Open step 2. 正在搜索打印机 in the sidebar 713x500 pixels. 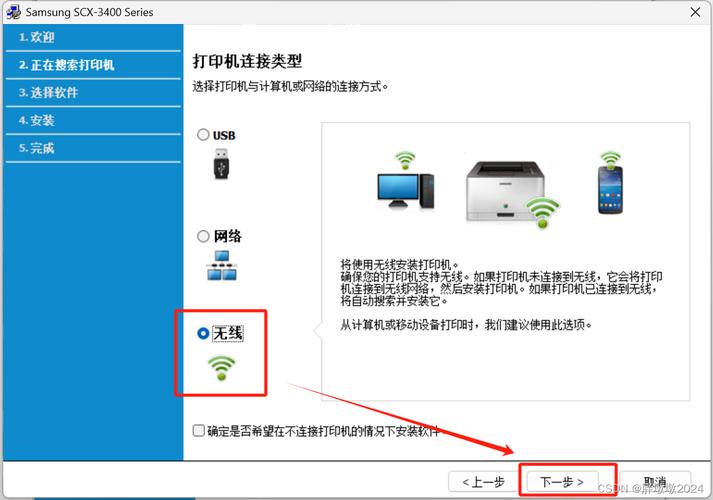point(93,65)
